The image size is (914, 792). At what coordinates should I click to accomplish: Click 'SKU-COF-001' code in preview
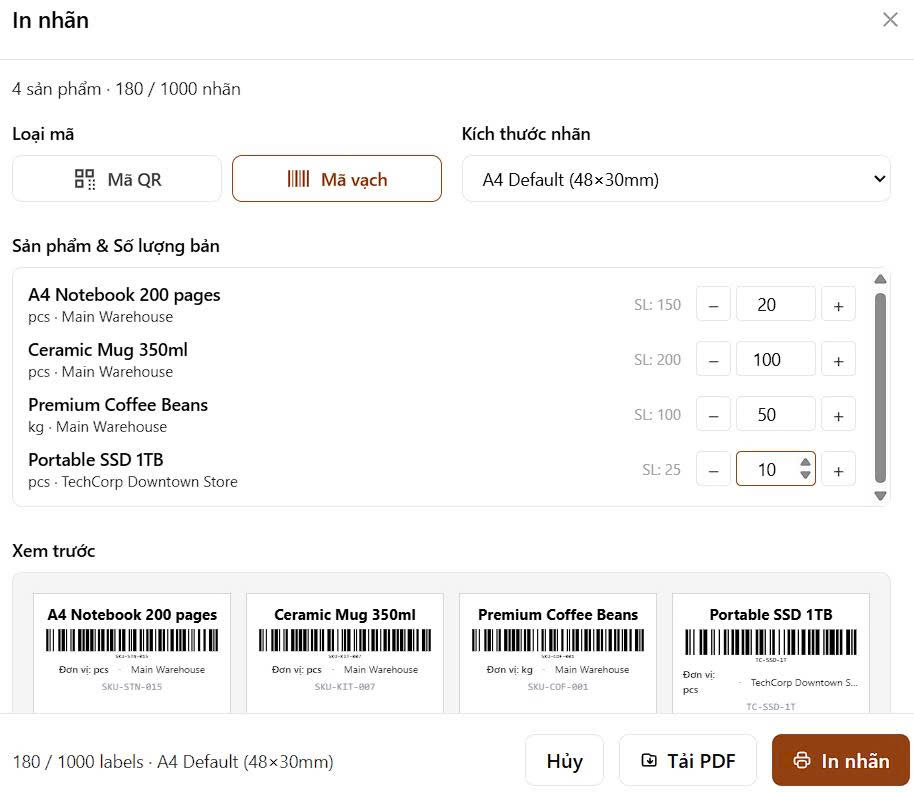point(558,687)
